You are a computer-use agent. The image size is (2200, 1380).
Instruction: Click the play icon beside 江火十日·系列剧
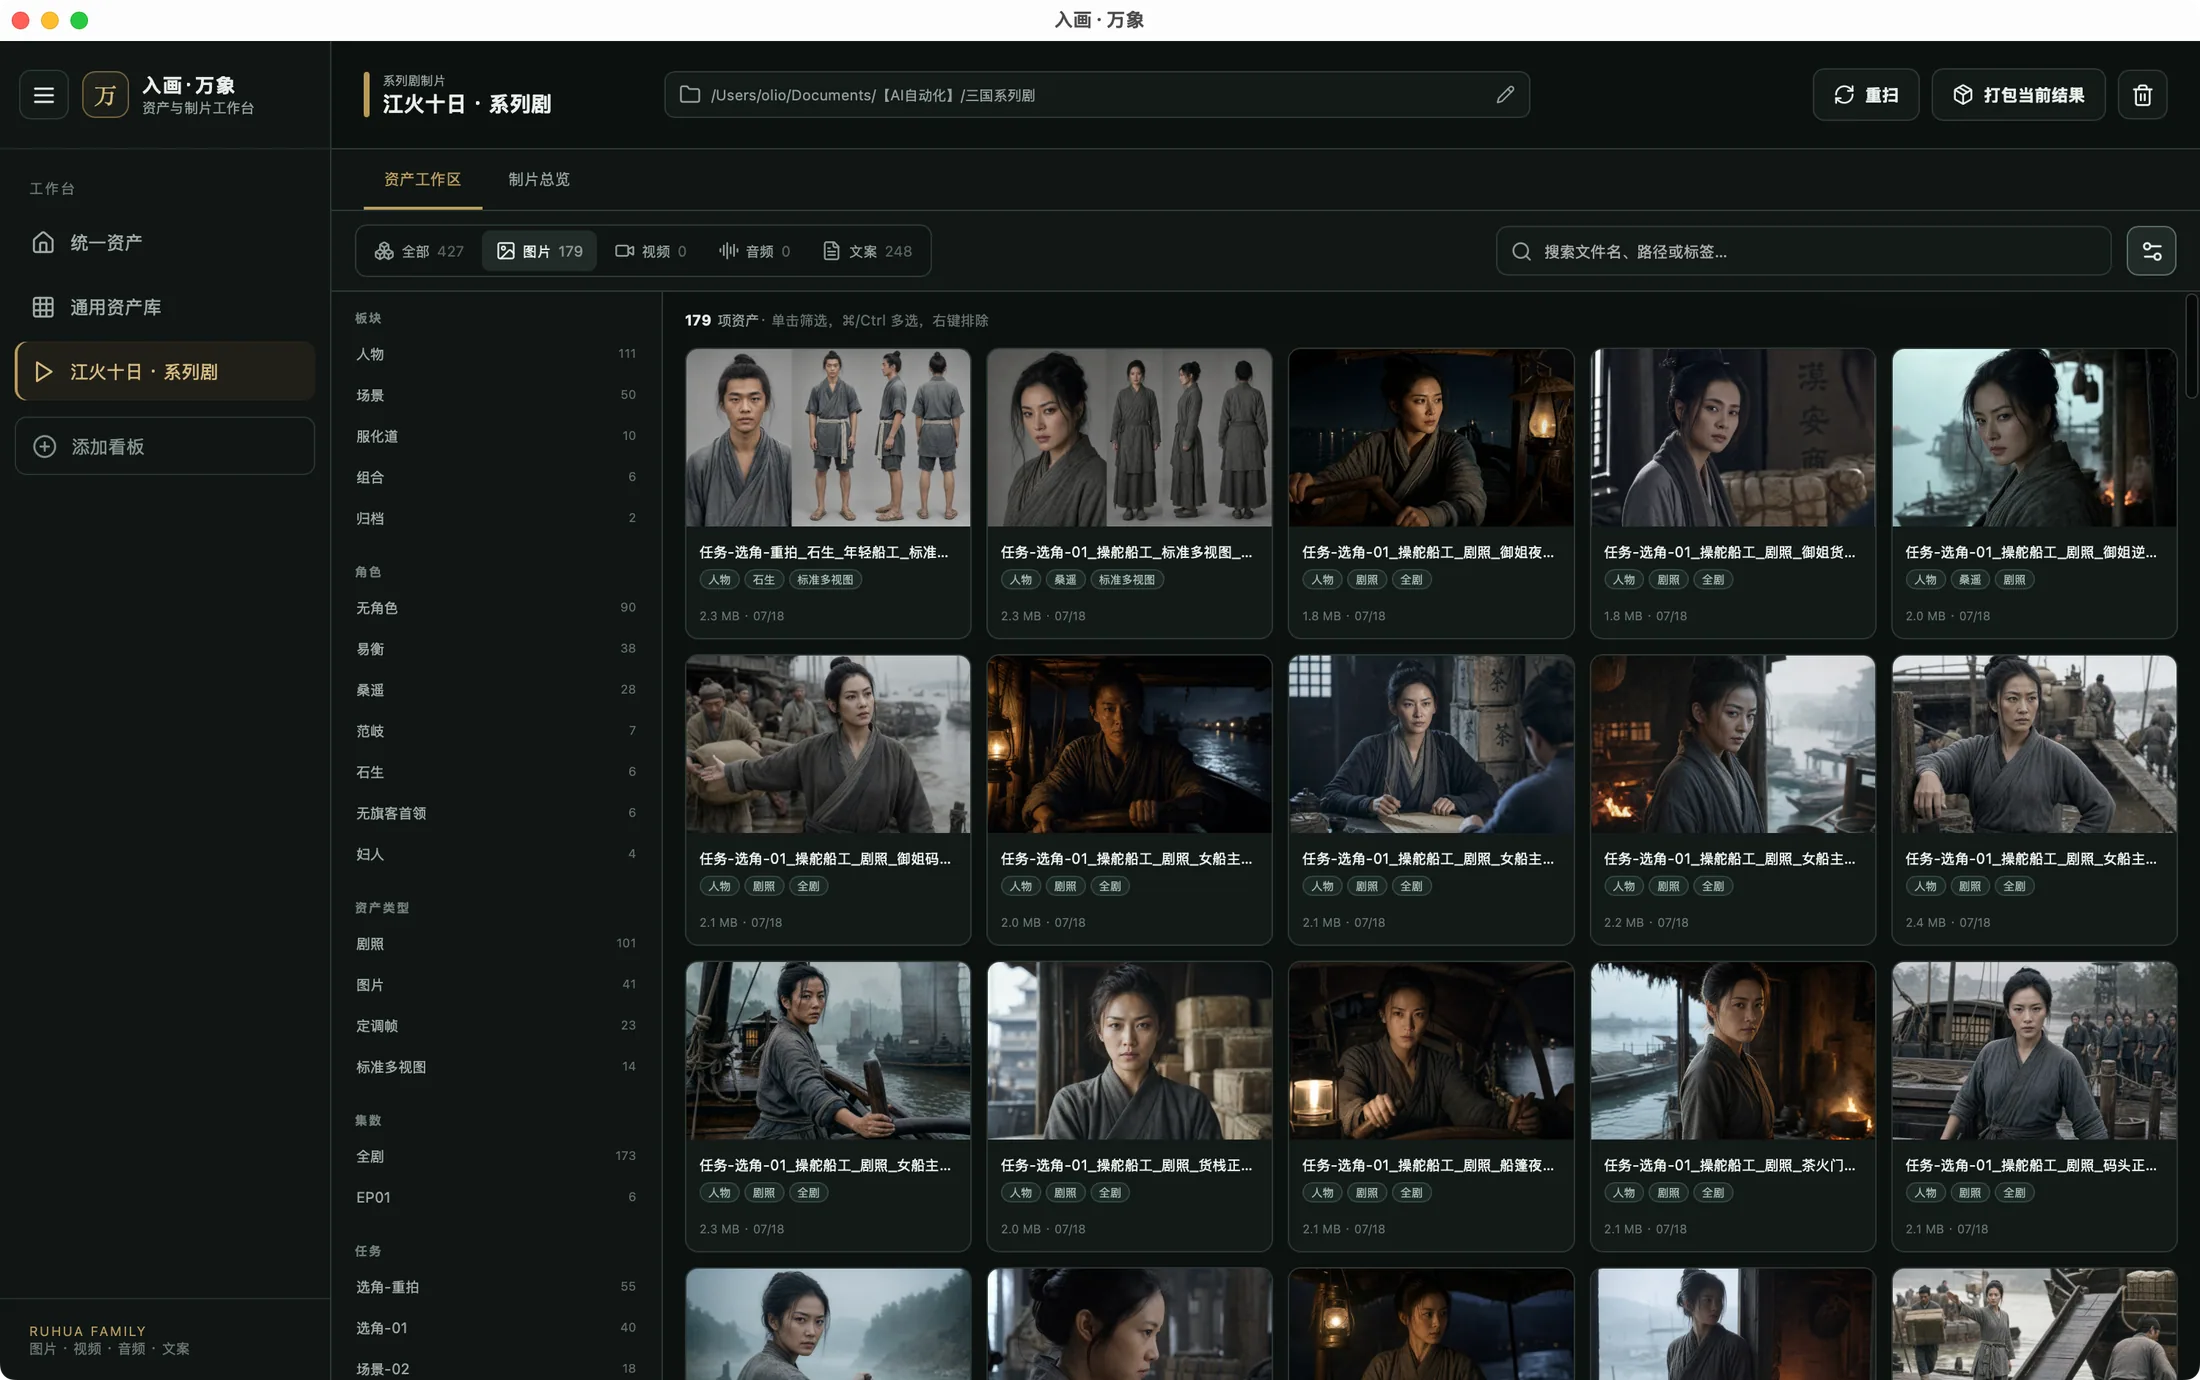pyautogui.click(x=43, y=371)
